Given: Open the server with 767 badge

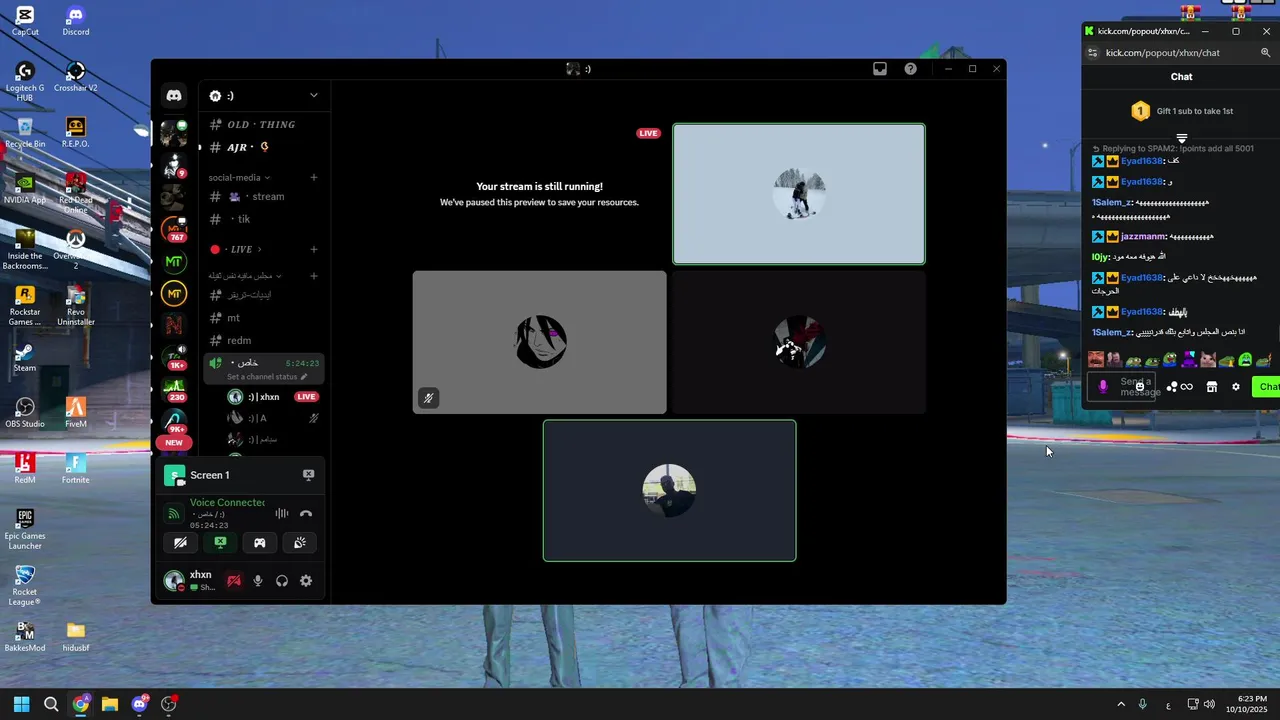Looking at the screenshot, I should click(174, 229).
